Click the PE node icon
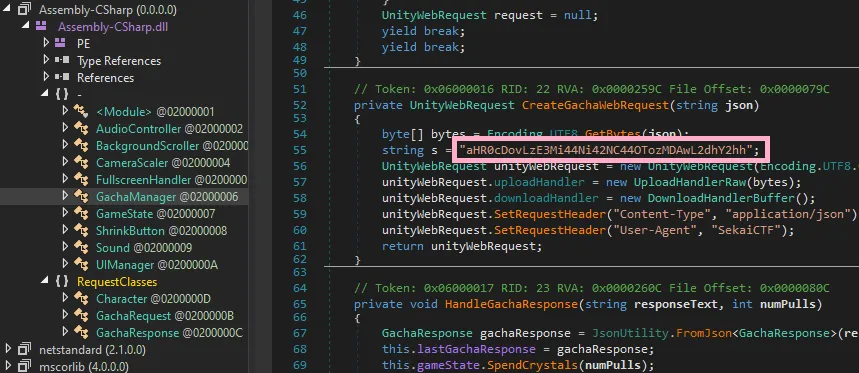859x373 pixels. coord(61,43)
